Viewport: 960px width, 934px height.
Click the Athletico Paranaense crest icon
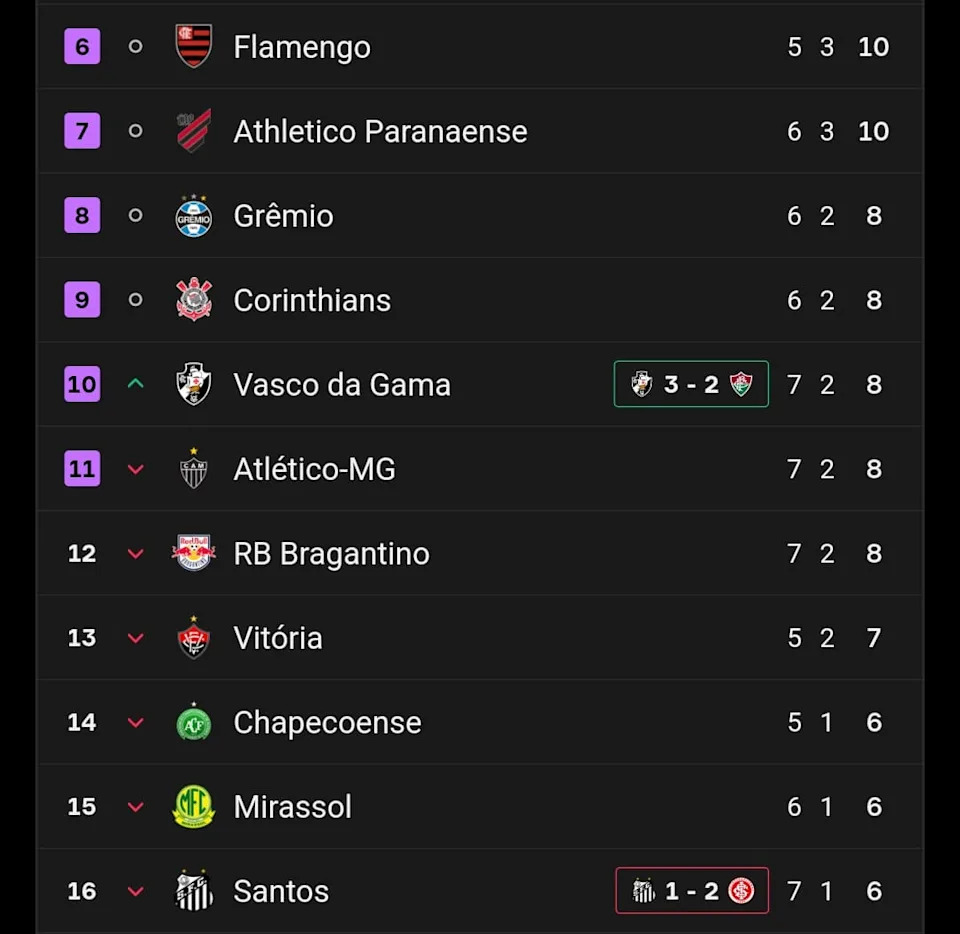[x=193, y=131]
